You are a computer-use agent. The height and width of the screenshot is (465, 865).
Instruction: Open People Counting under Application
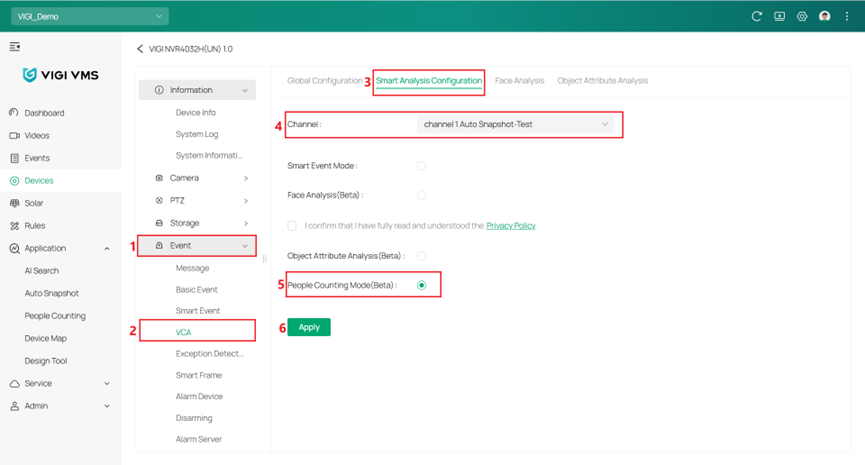55,316
